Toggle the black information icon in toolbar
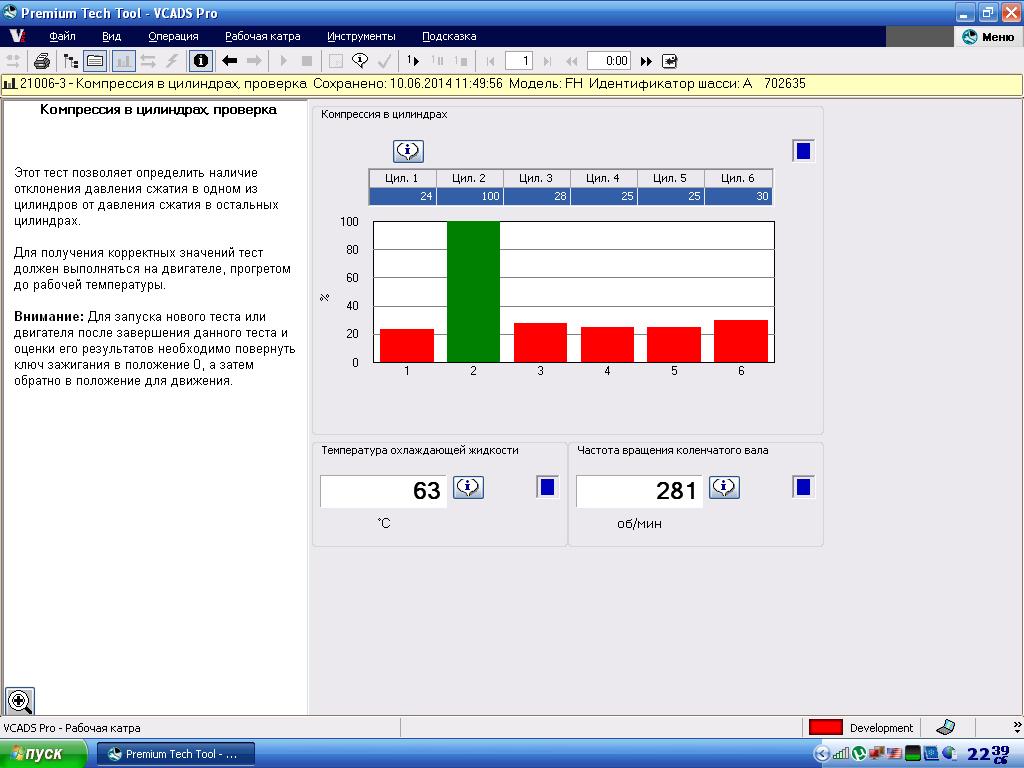 [x=201, y=61]
